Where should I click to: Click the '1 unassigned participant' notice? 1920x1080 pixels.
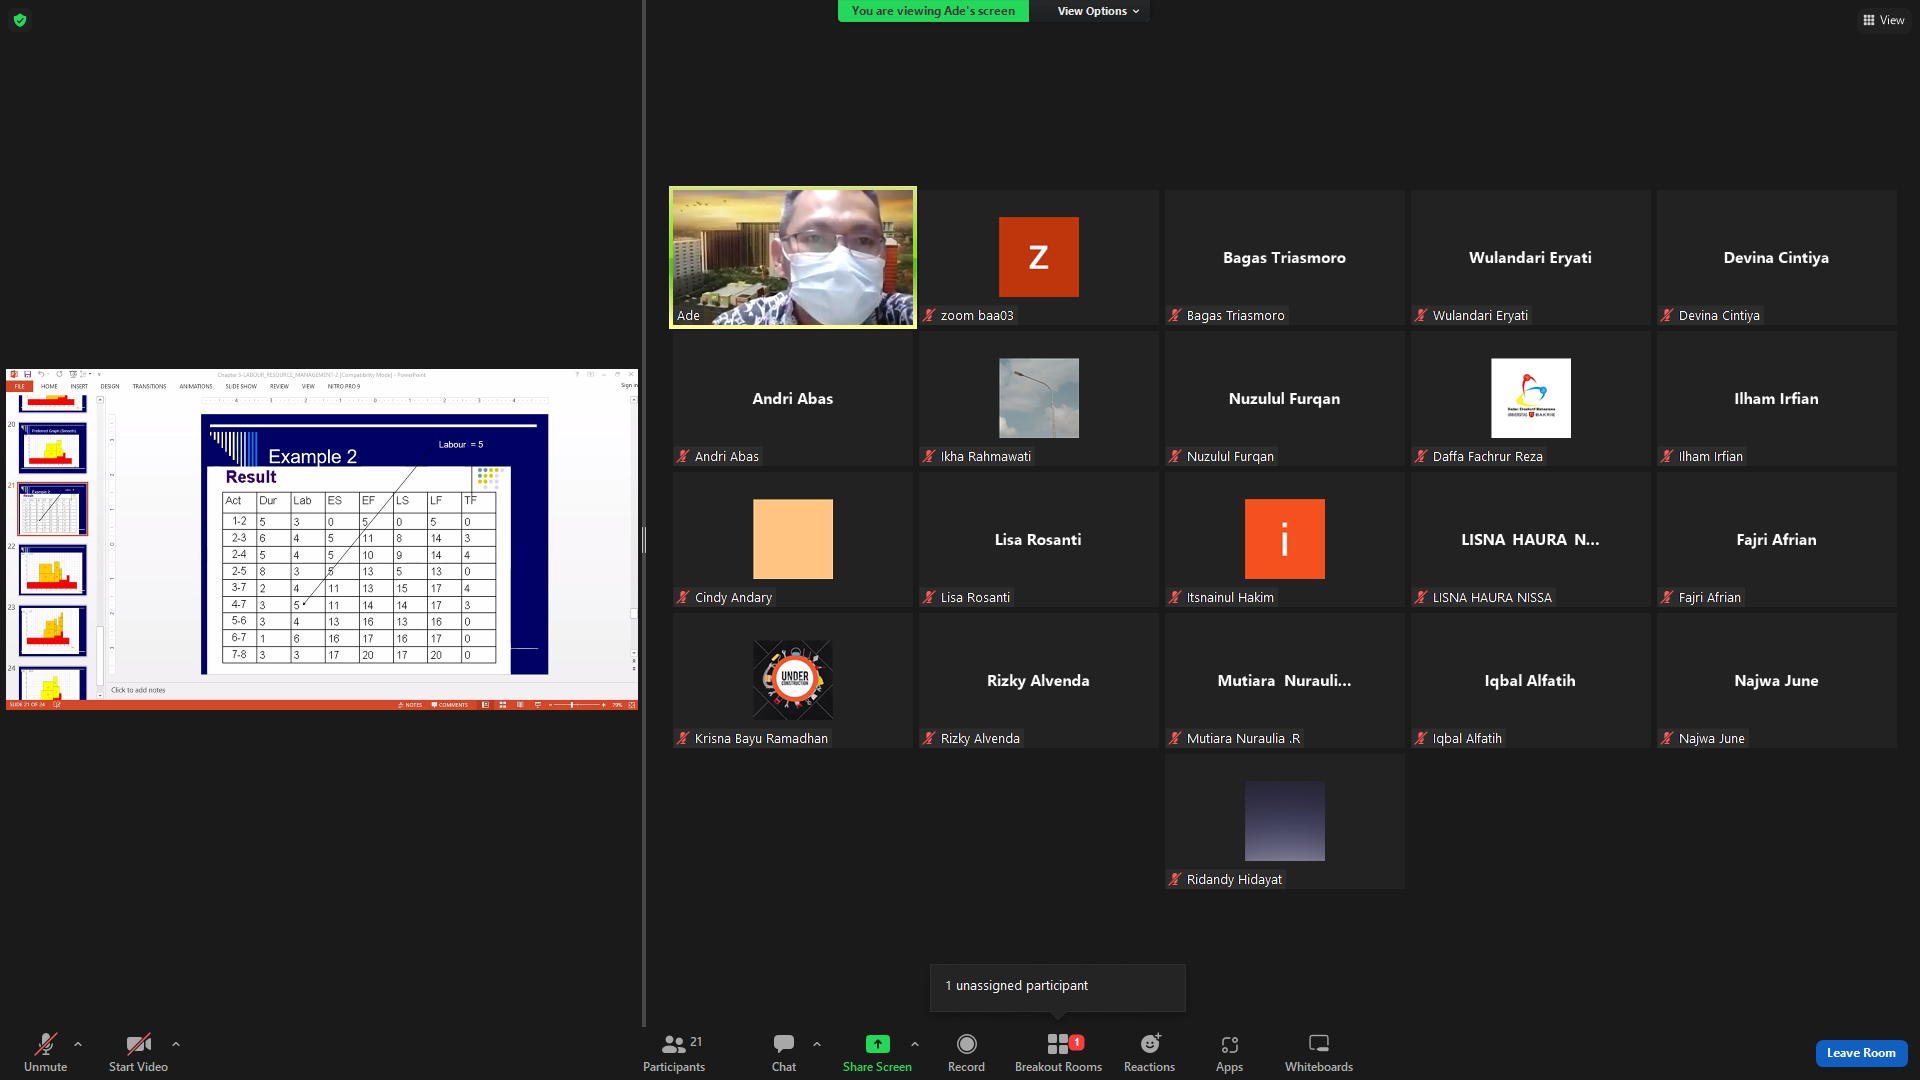tap(1057, 986)
